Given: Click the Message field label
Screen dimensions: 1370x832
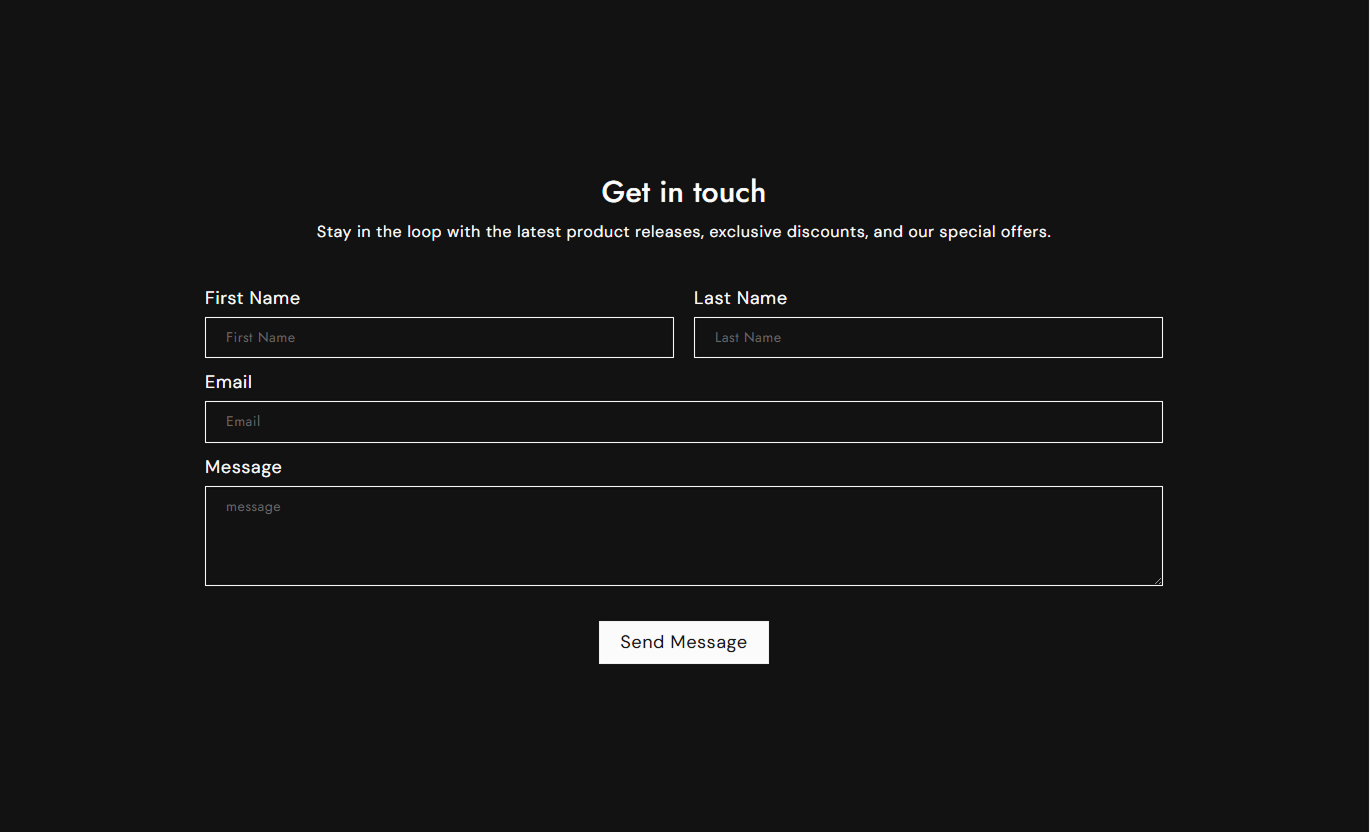Looking at the screenshot, I should pos(243,467).
